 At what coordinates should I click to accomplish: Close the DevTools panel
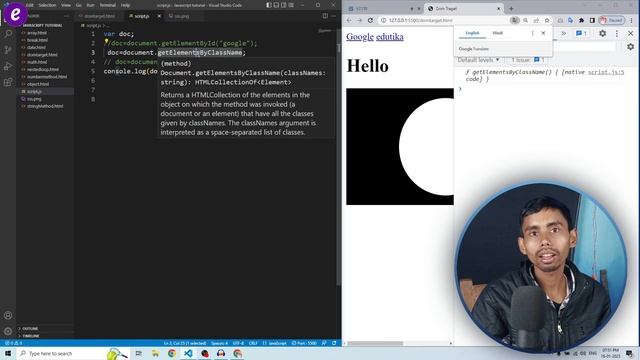(x=631, y=33)
